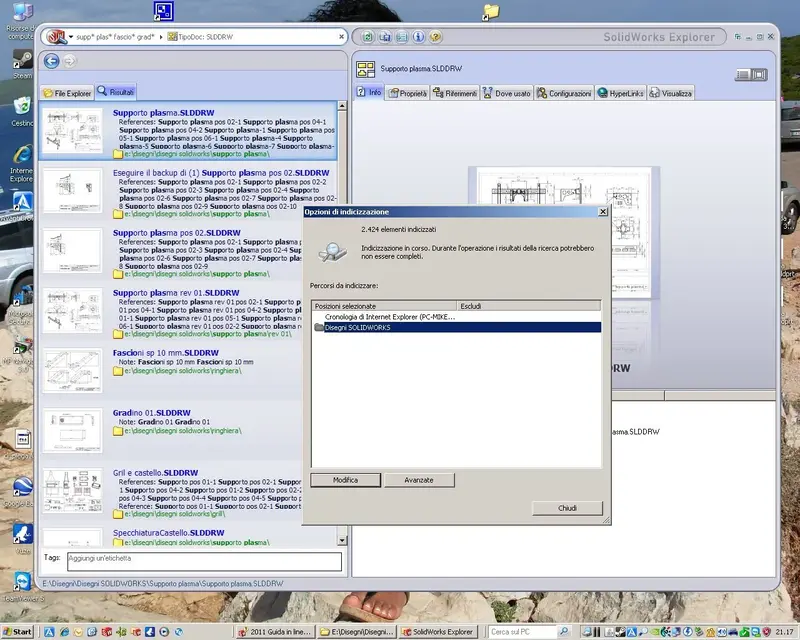Open the blue info toolbar icon
Image resolution: width=800 pixels, height=640 pixels.
418,37
